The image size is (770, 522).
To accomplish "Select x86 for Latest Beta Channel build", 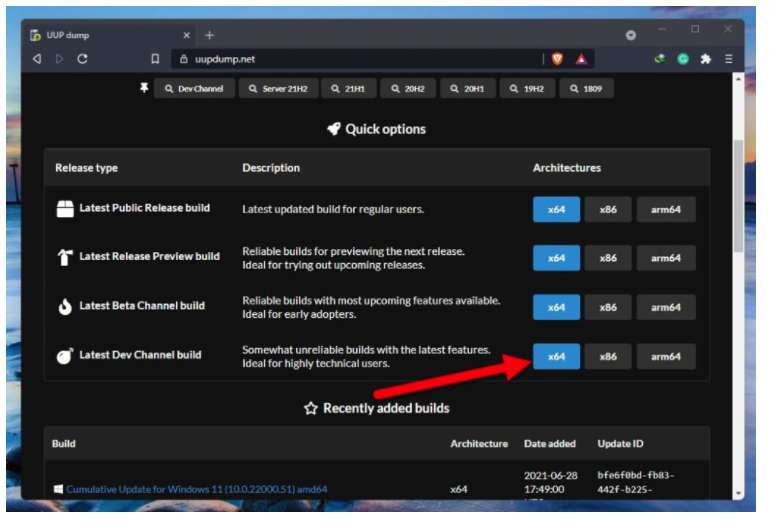I will [x=608, y=307].
